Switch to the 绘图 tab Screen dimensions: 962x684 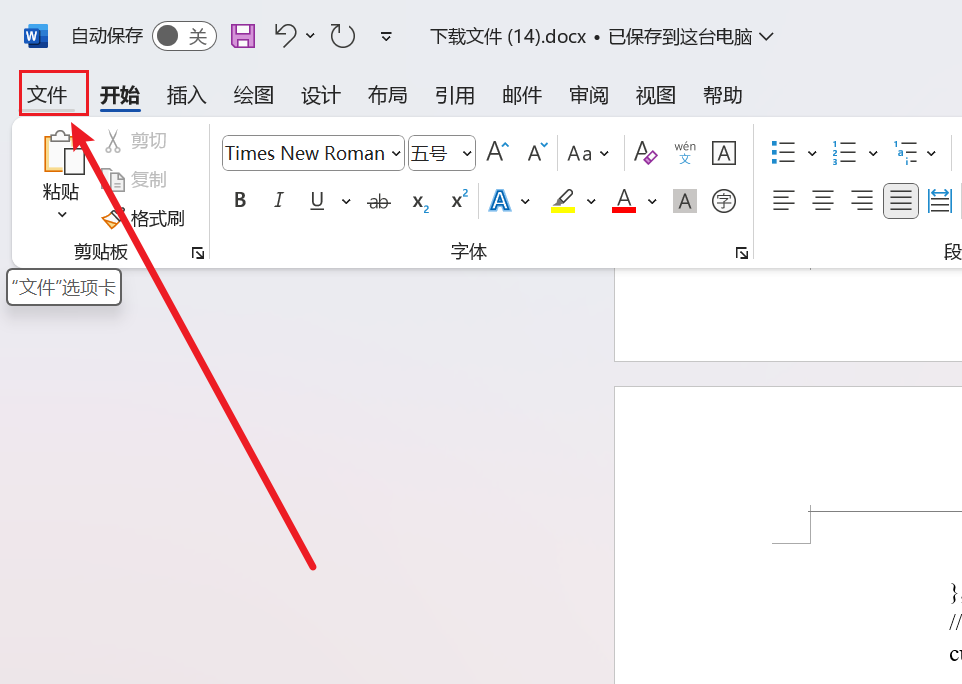point(253,95)
